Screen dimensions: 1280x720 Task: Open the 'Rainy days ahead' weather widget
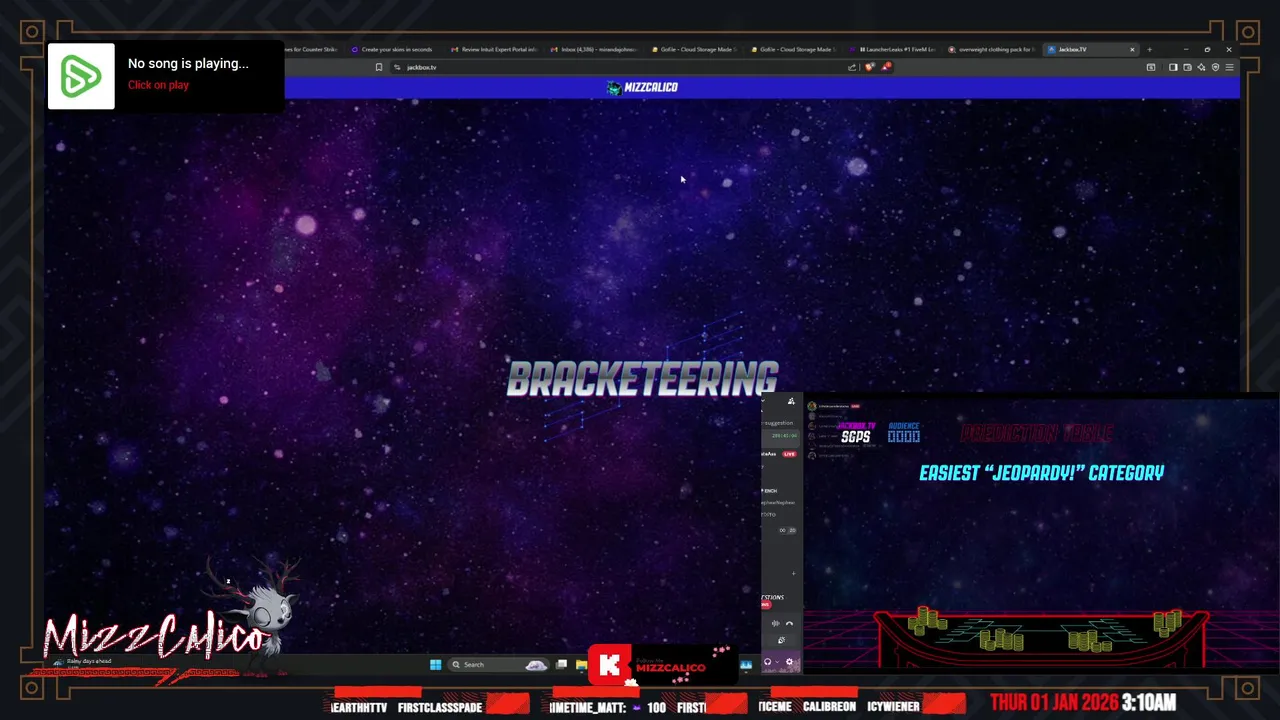click(84, 663)
